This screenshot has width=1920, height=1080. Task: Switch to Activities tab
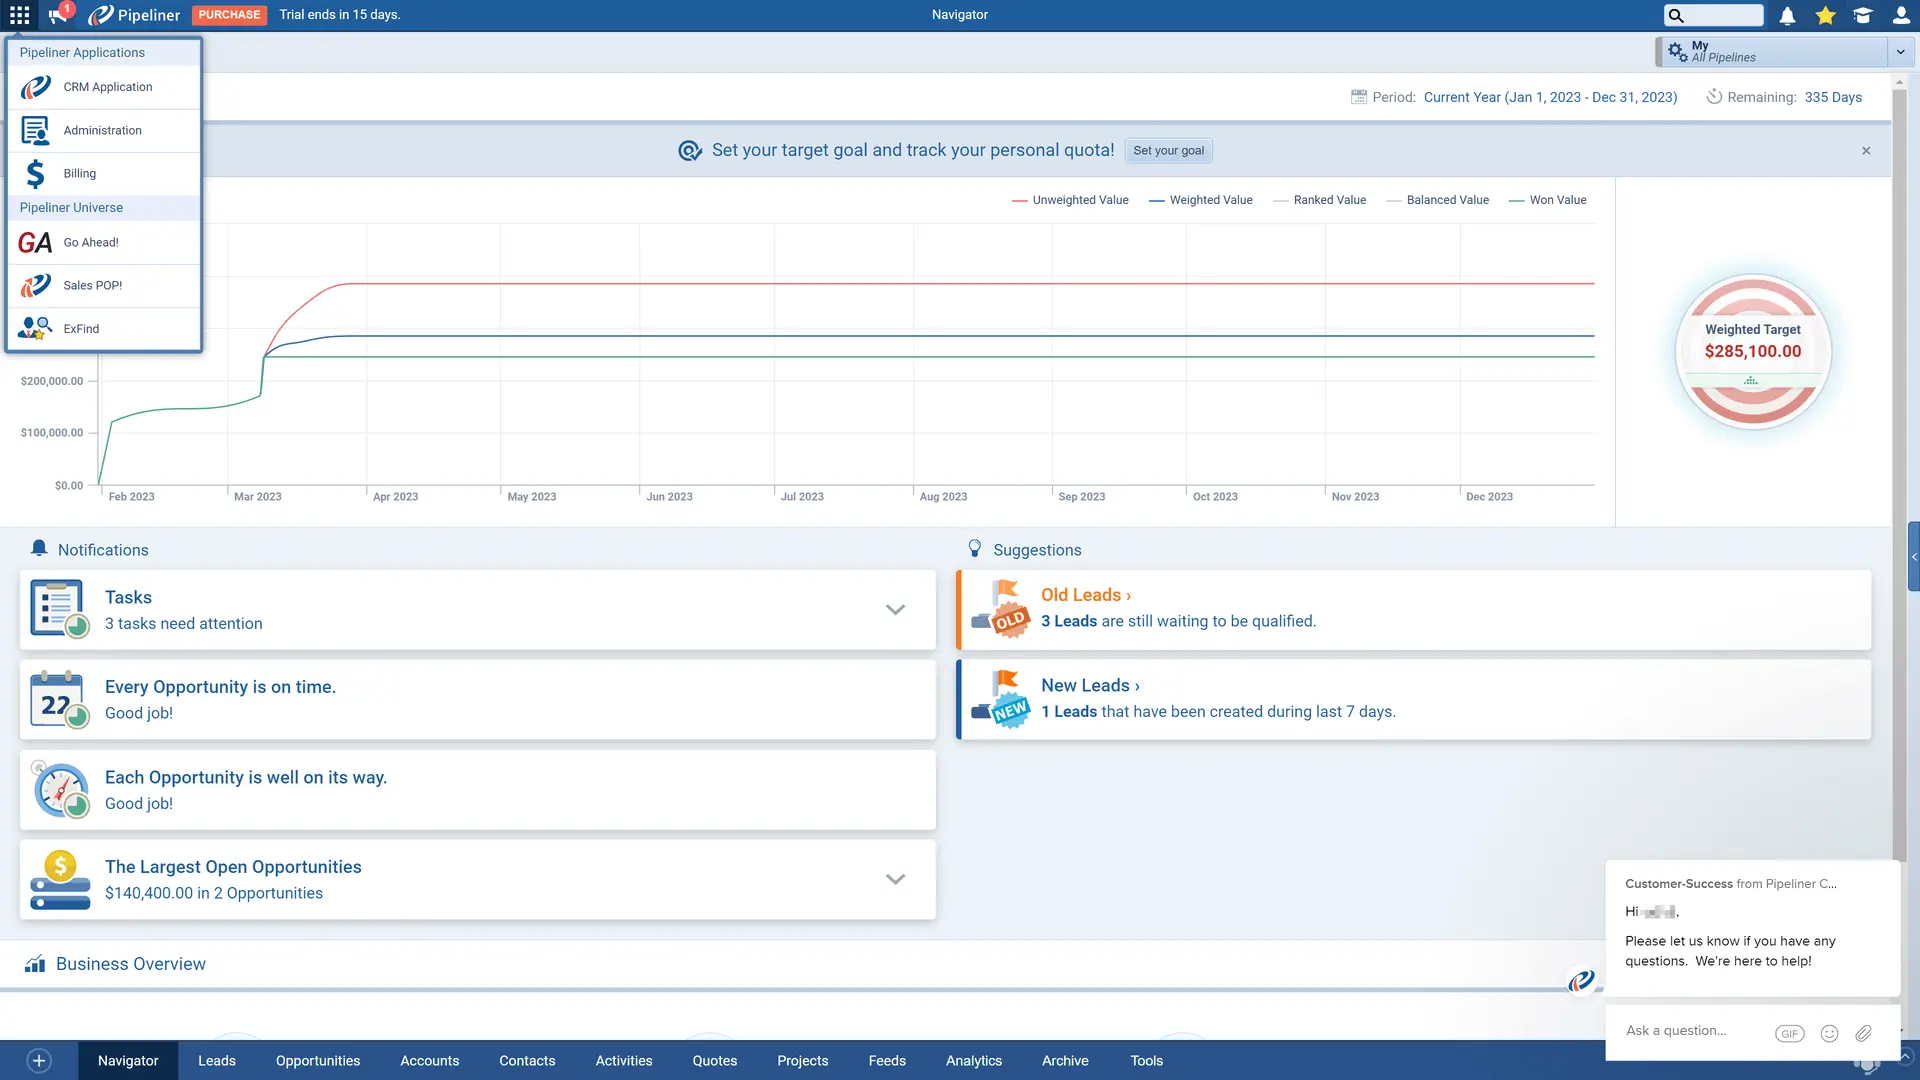624,1061
